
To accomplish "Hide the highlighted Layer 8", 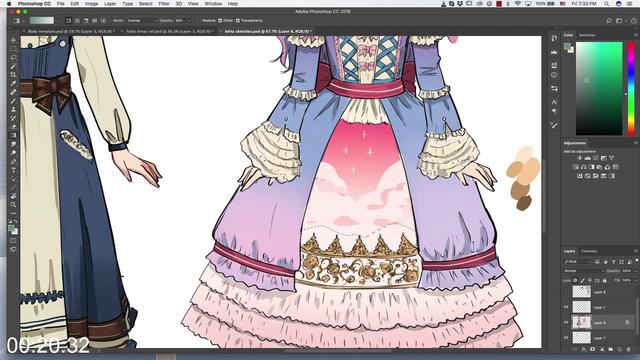I will tap(566, 322).
